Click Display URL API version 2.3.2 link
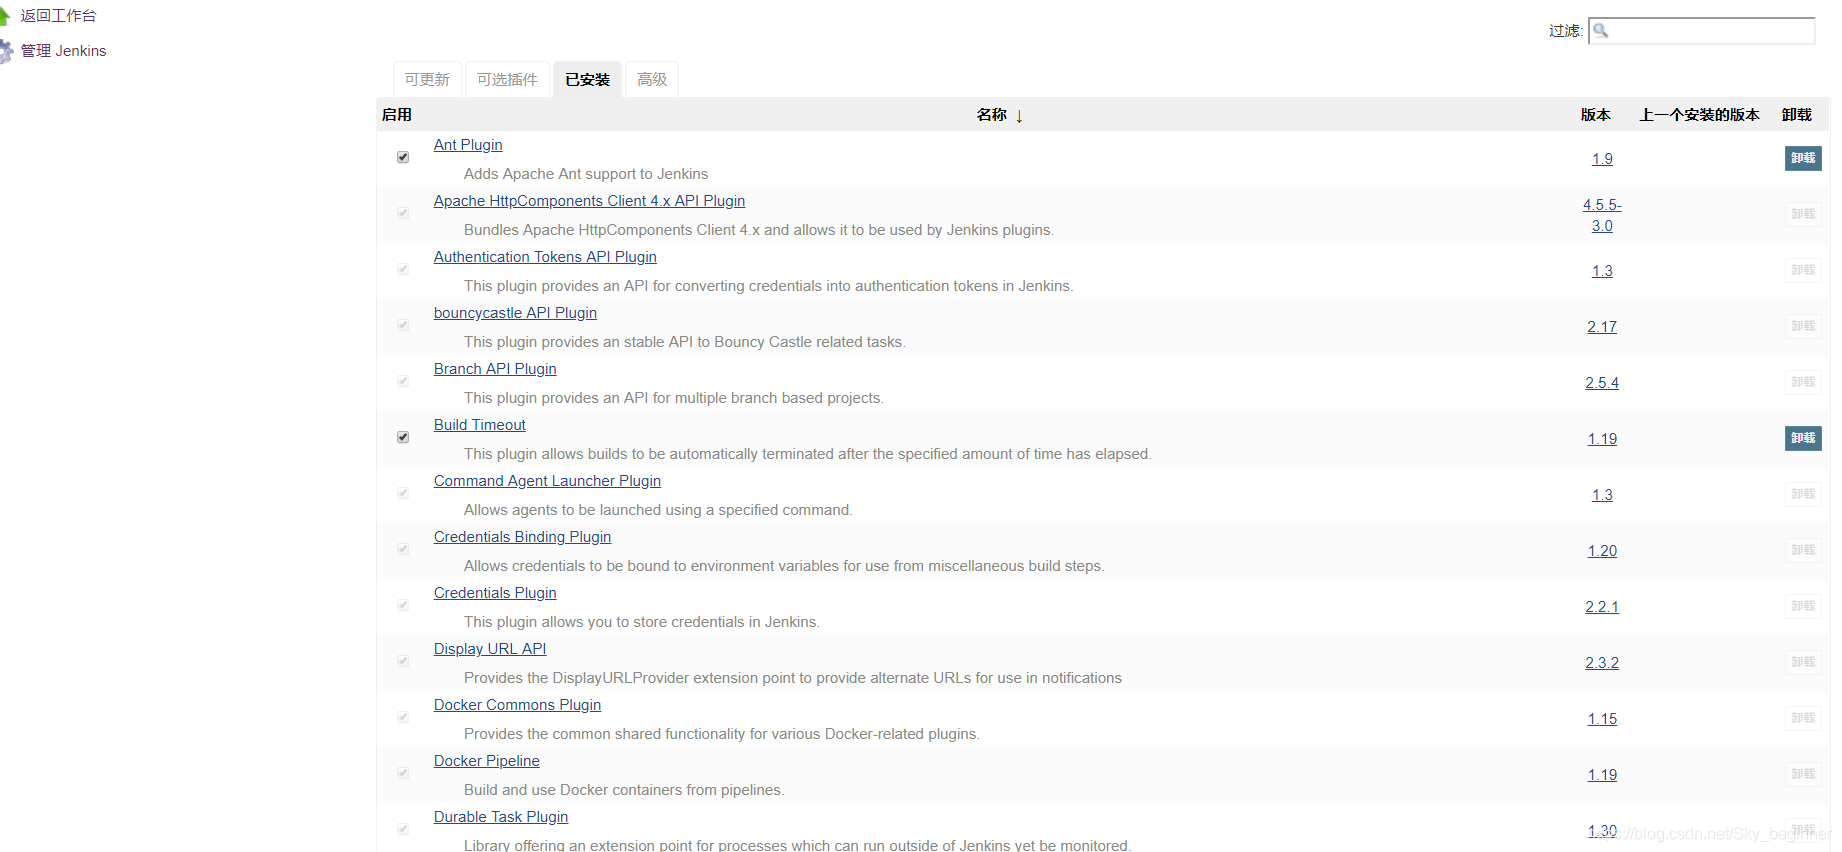1842x852 pixels. (1602, 663)
